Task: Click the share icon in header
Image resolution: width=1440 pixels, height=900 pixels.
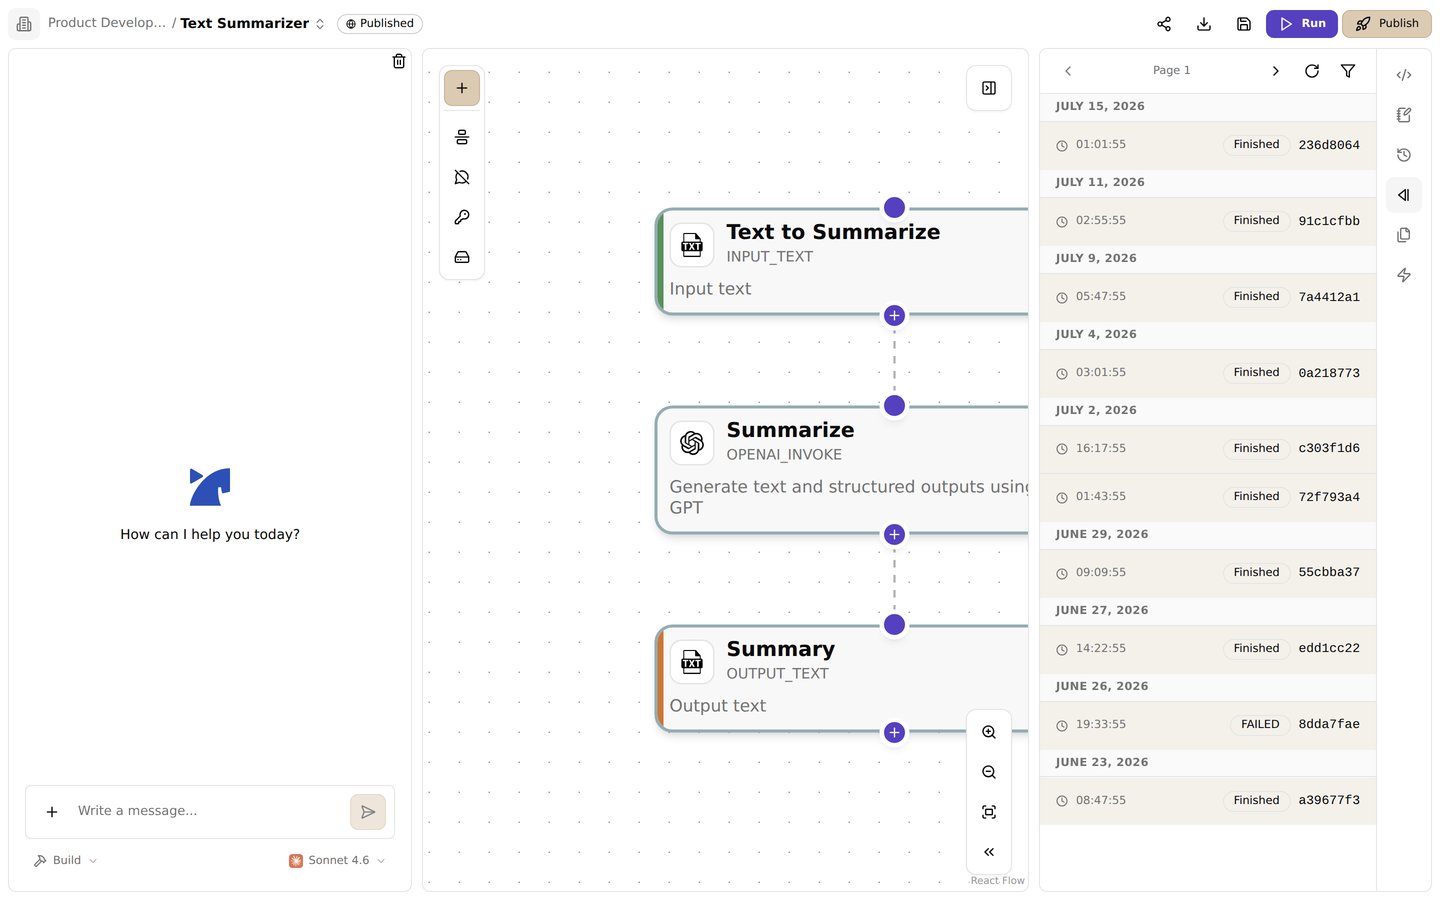Action: coord(1164,24)
